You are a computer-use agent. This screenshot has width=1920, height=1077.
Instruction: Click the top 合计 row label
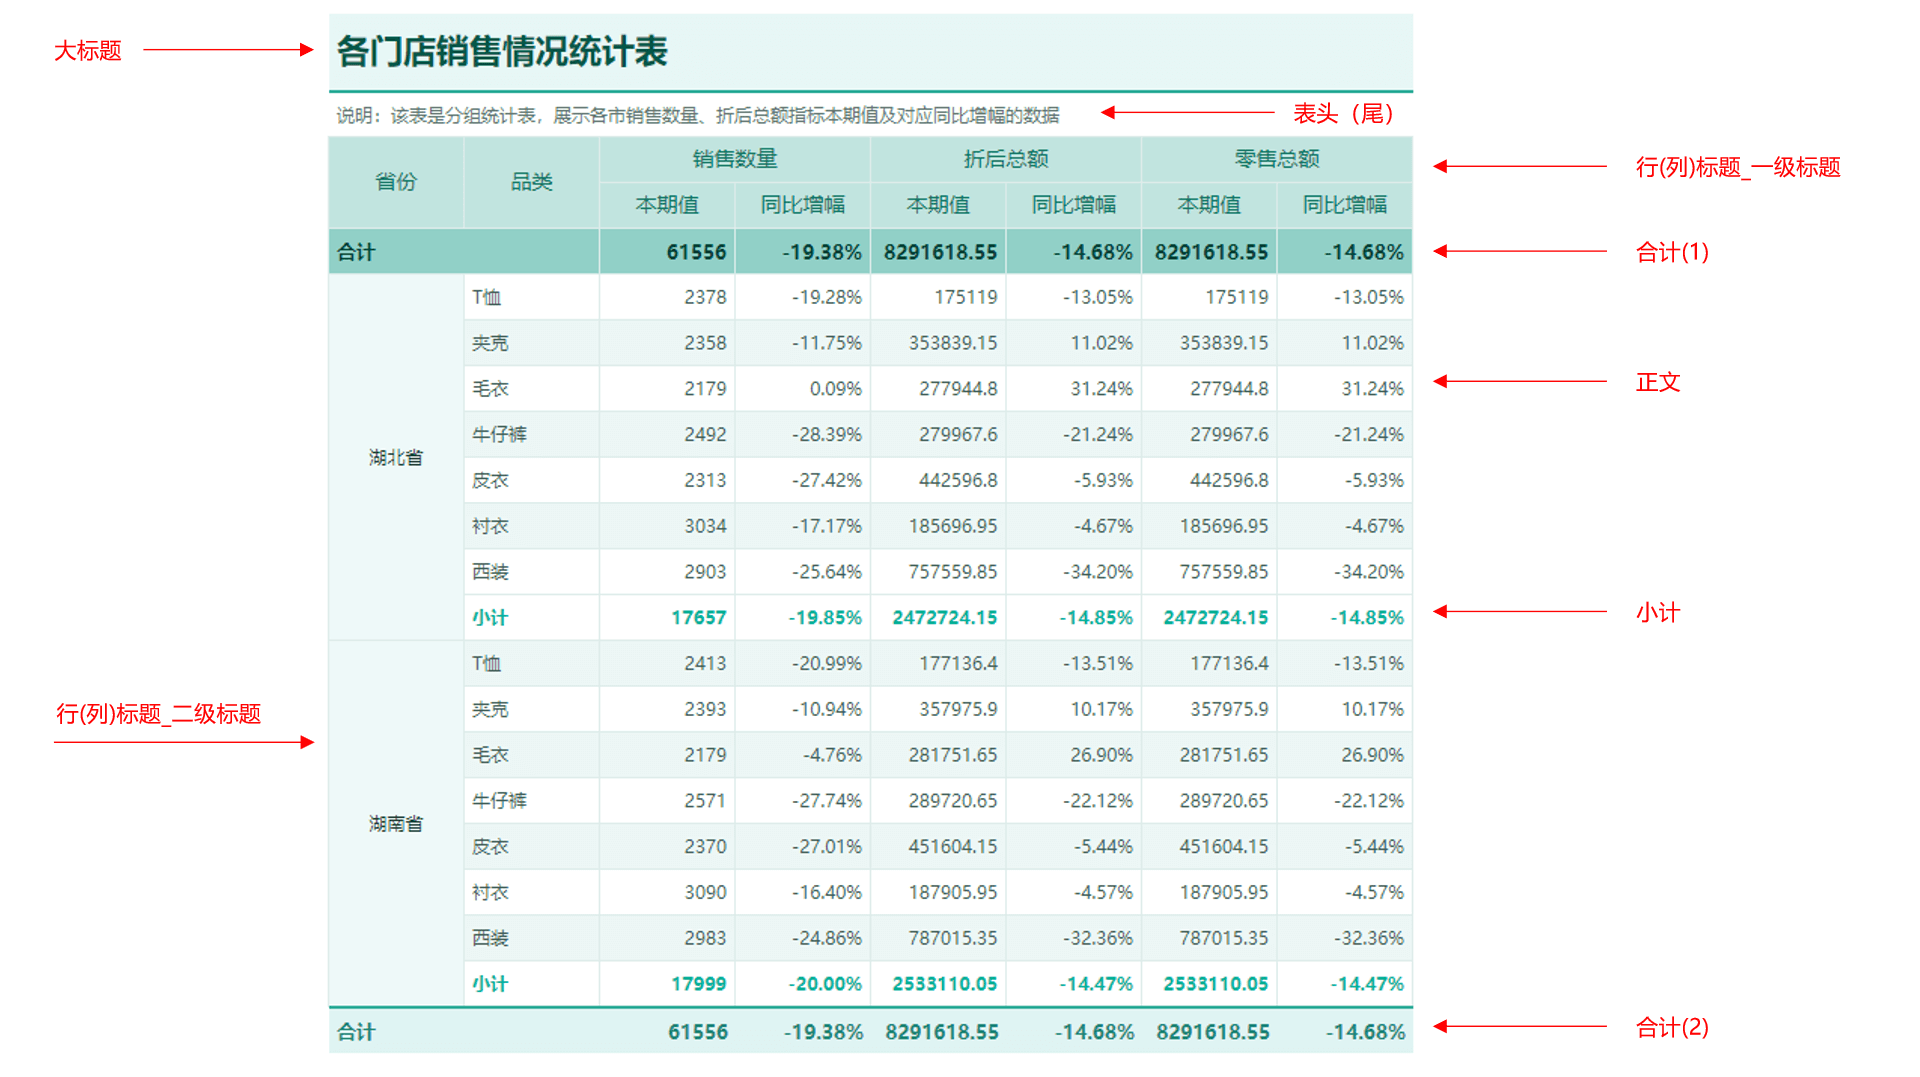pos(356,252)
